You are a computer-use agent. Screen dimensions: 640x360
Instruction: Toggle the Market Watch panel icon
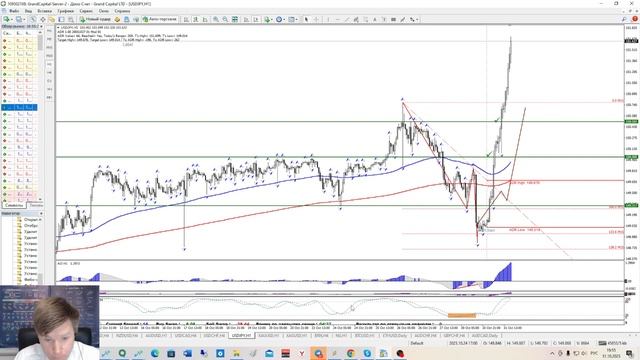pos(33,19)
